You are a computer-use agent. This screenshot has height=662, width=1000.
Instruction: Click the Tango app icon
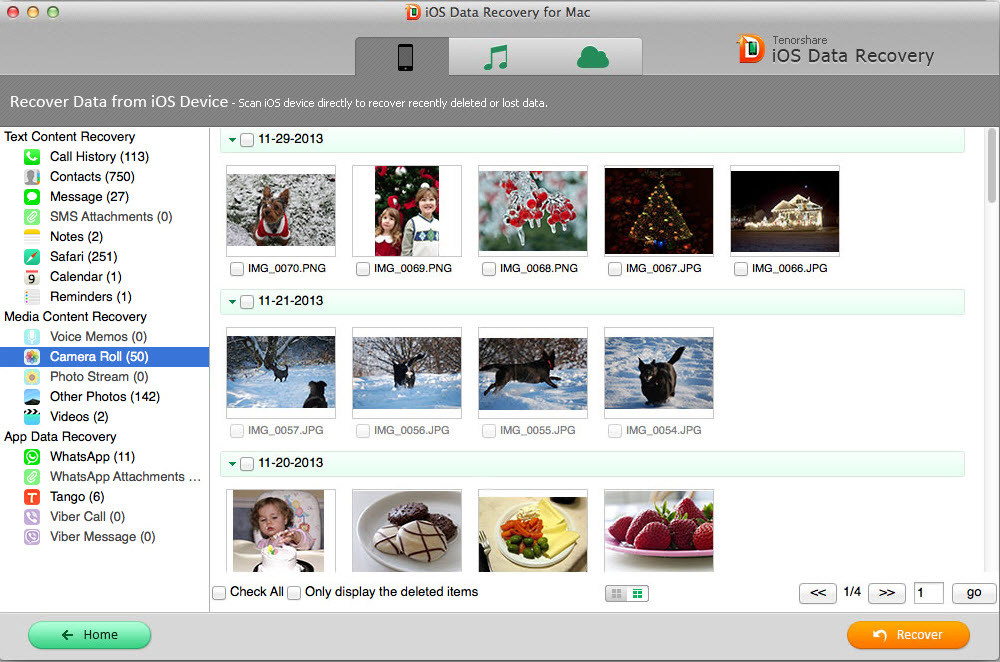point(32,497)
